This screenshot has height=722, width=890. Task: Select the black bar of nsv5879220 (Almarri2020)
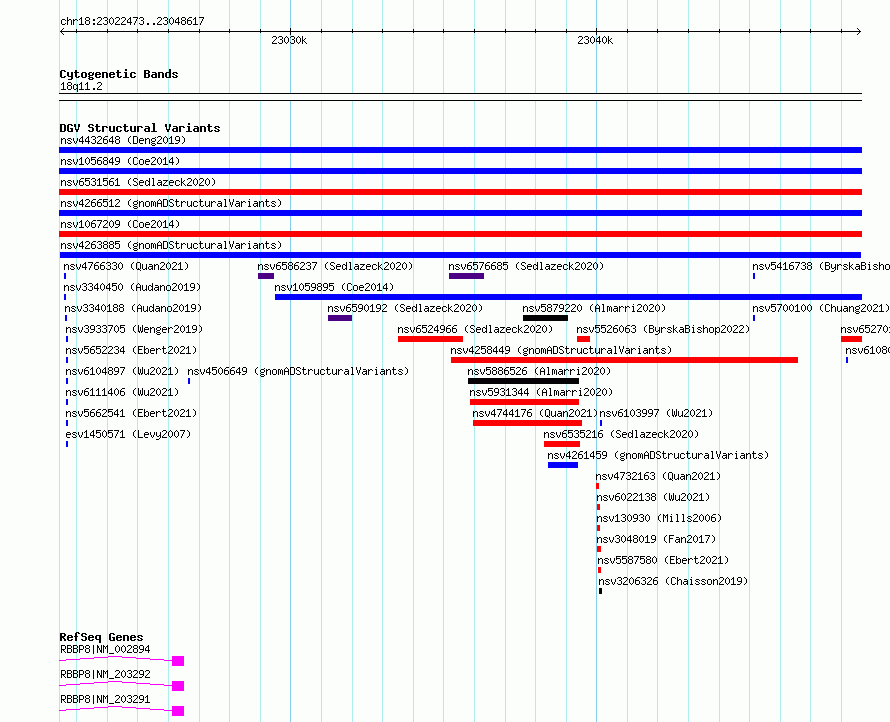(x=545, y=318)
